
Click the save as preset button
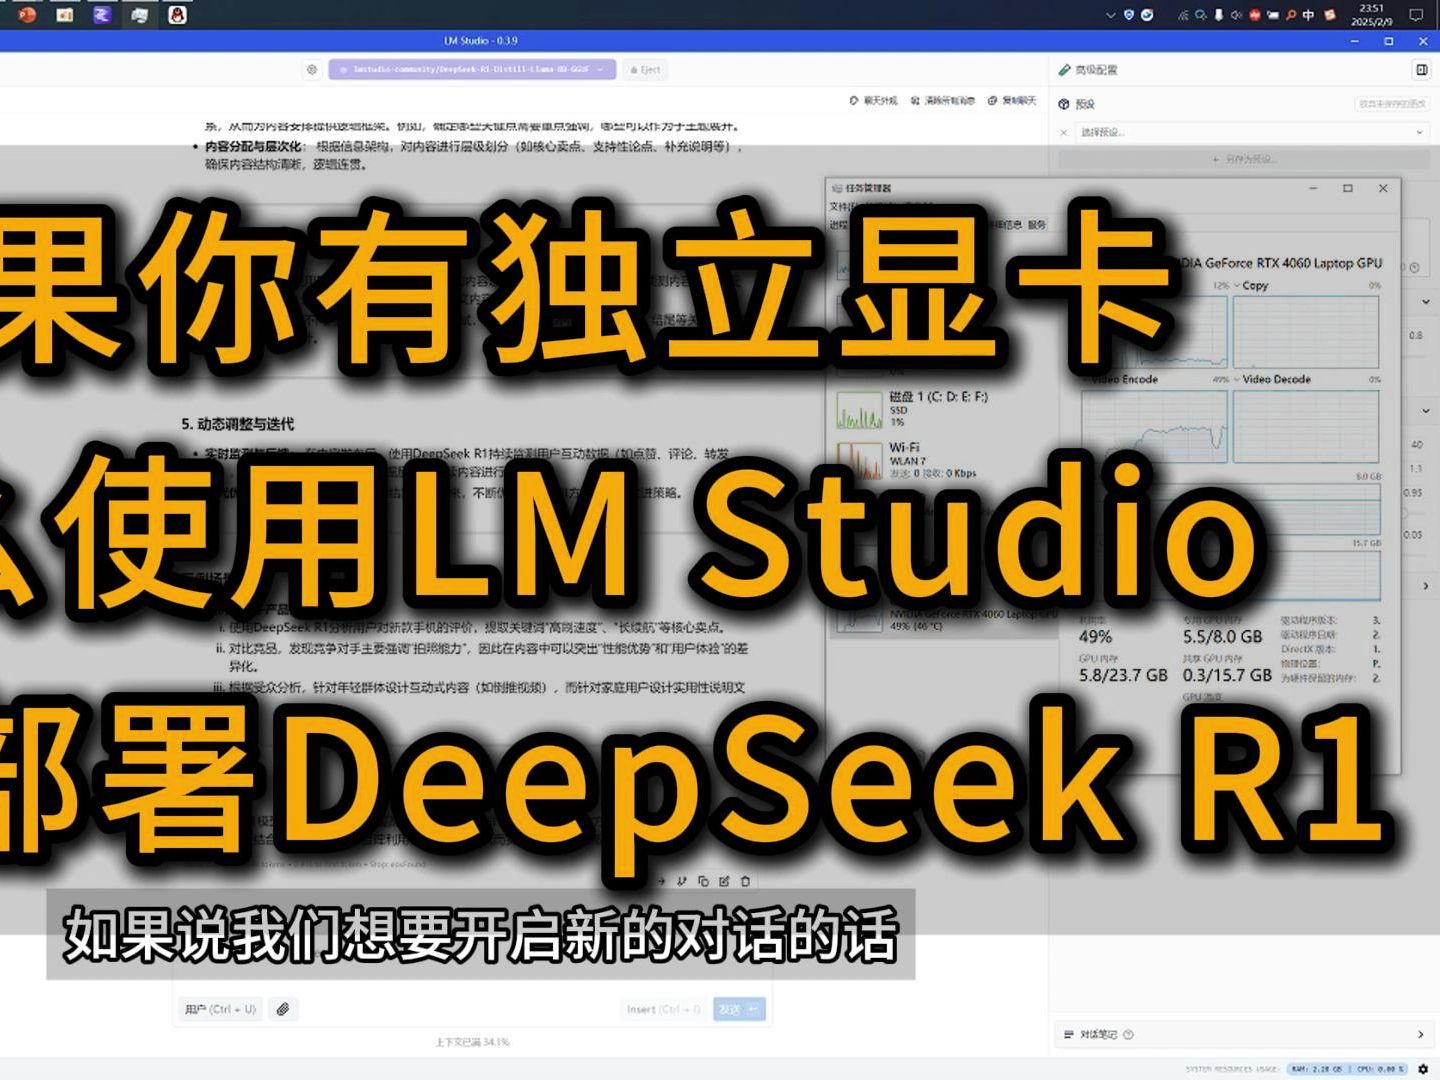1245,159
